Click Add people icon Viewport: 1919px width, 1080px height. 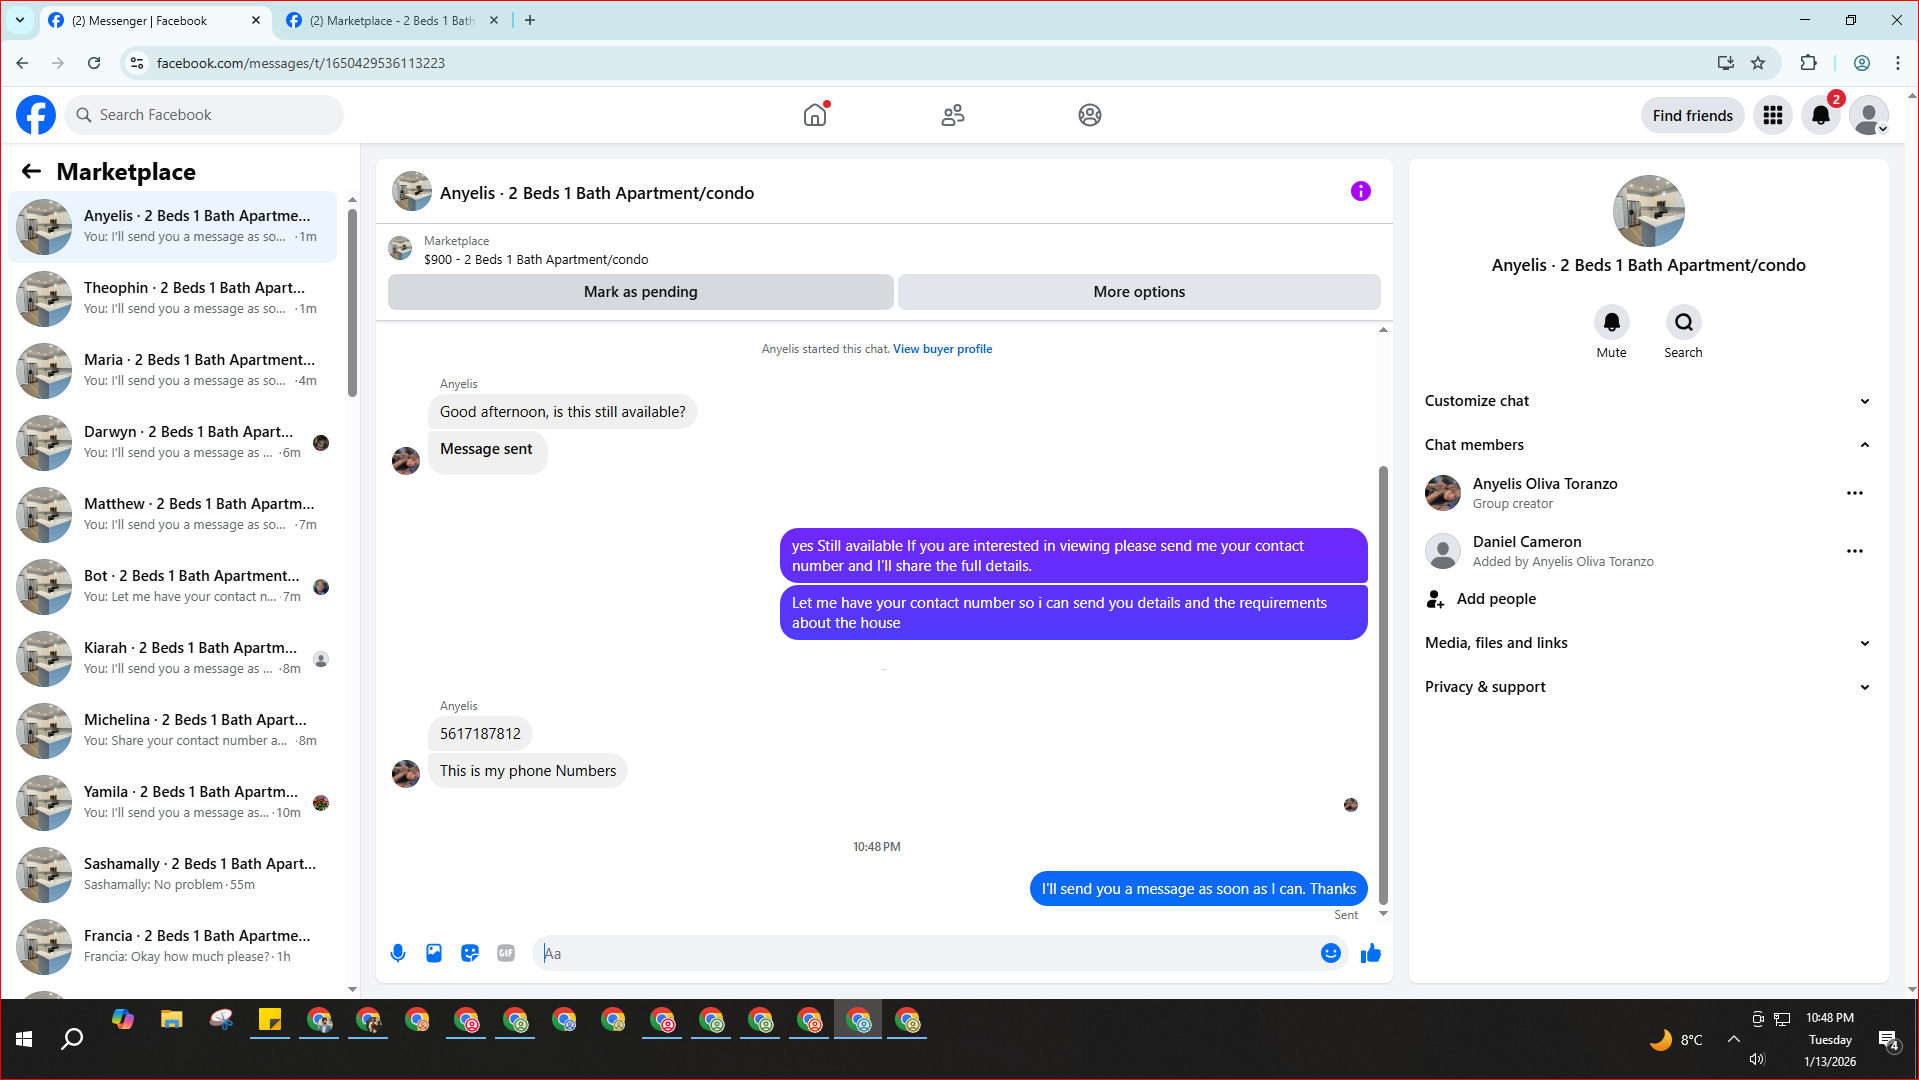pos(1435,599)
